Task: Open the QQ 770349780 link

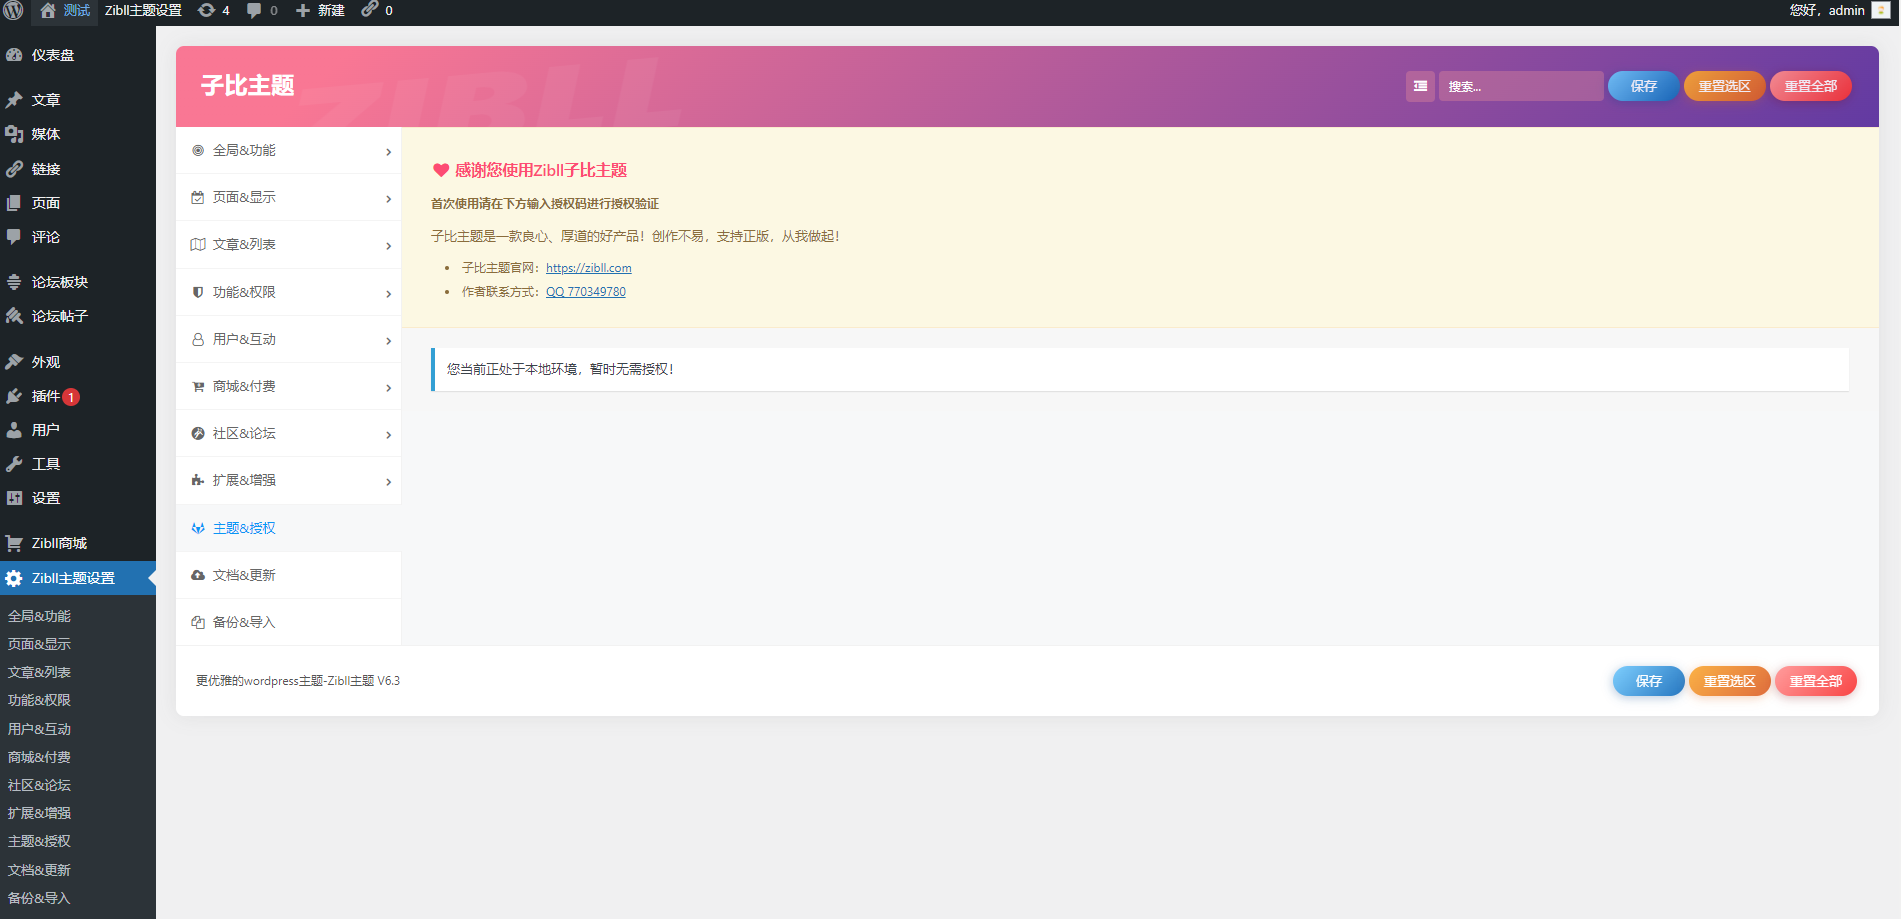Action: click(x=586, y=292)
